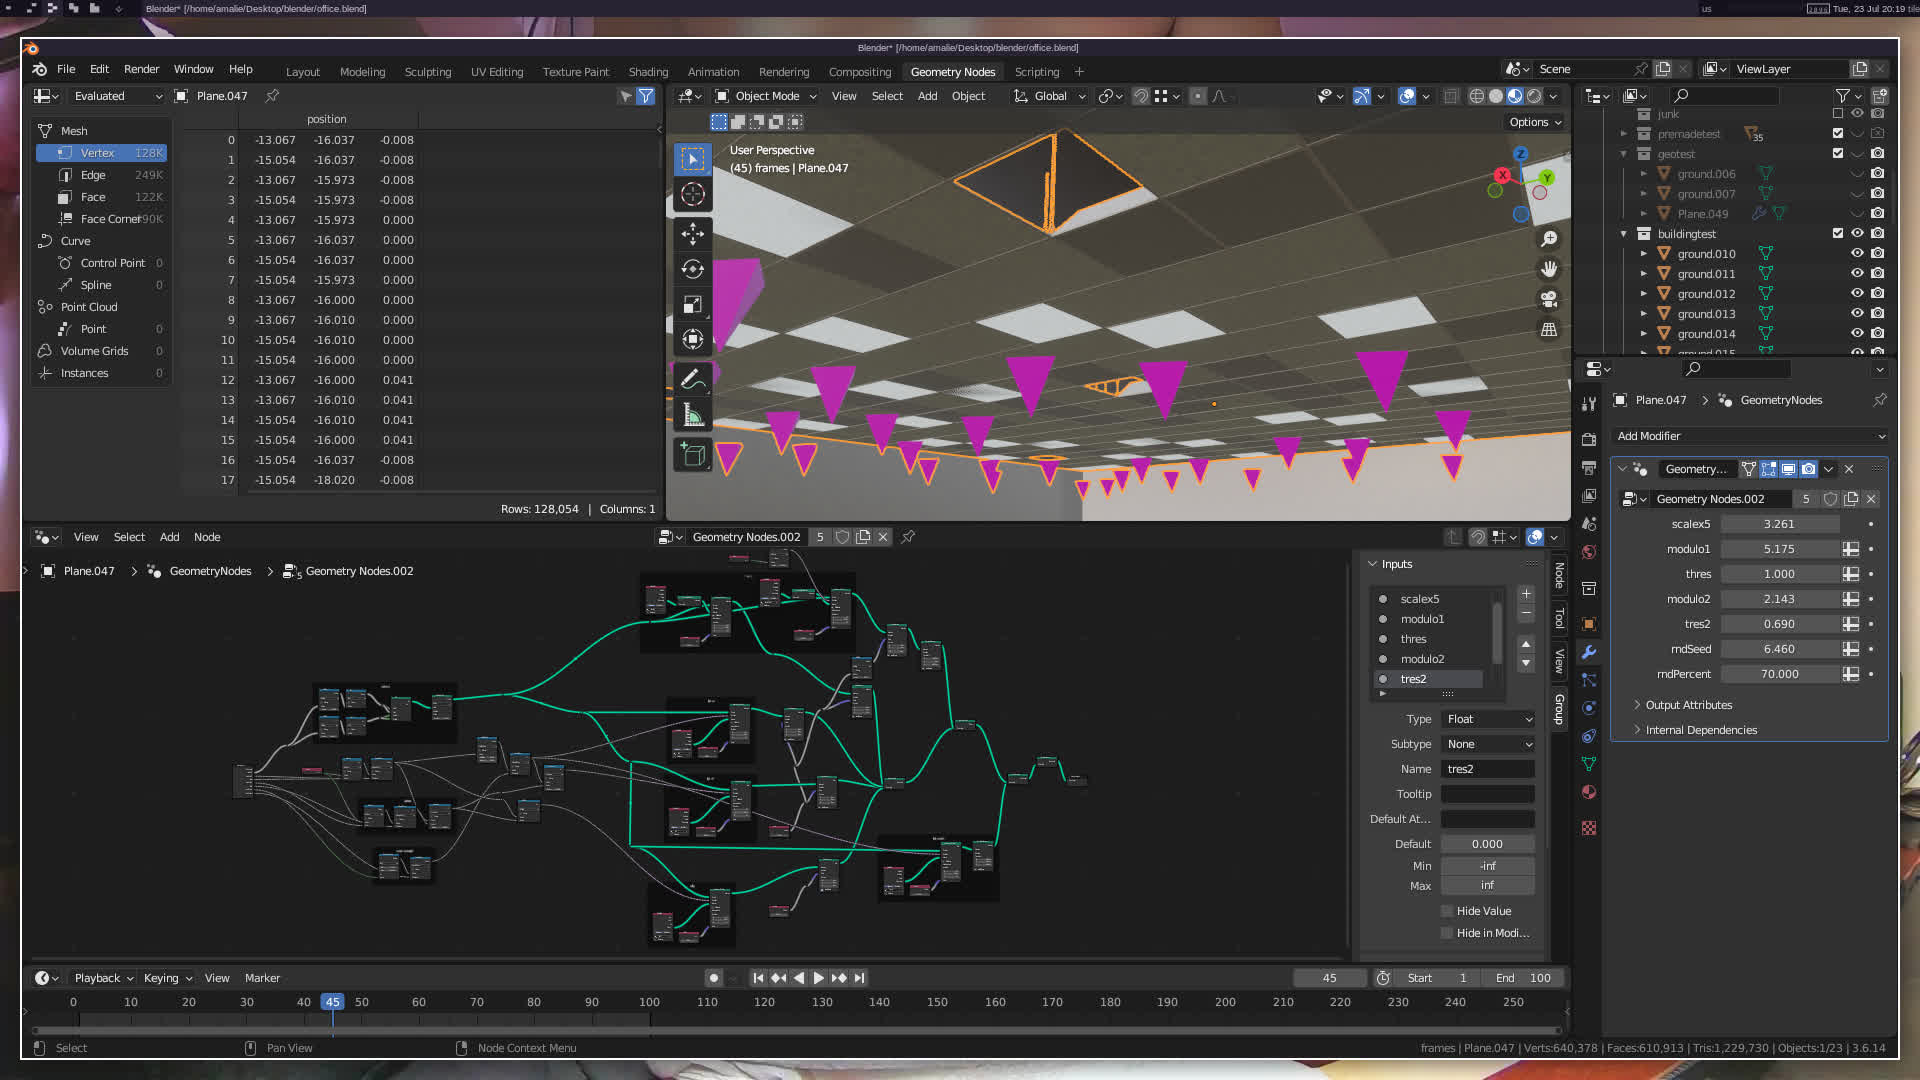This screenshot has width=1920, height=1080.
Task: Switch to the Shading workspace tab
Action: coord(648,72)
